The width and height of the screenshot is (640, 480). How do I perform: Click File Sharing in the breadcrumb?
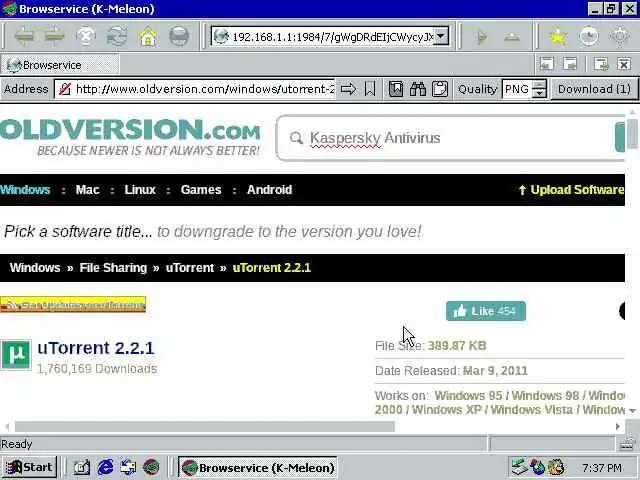pos(113,268)
